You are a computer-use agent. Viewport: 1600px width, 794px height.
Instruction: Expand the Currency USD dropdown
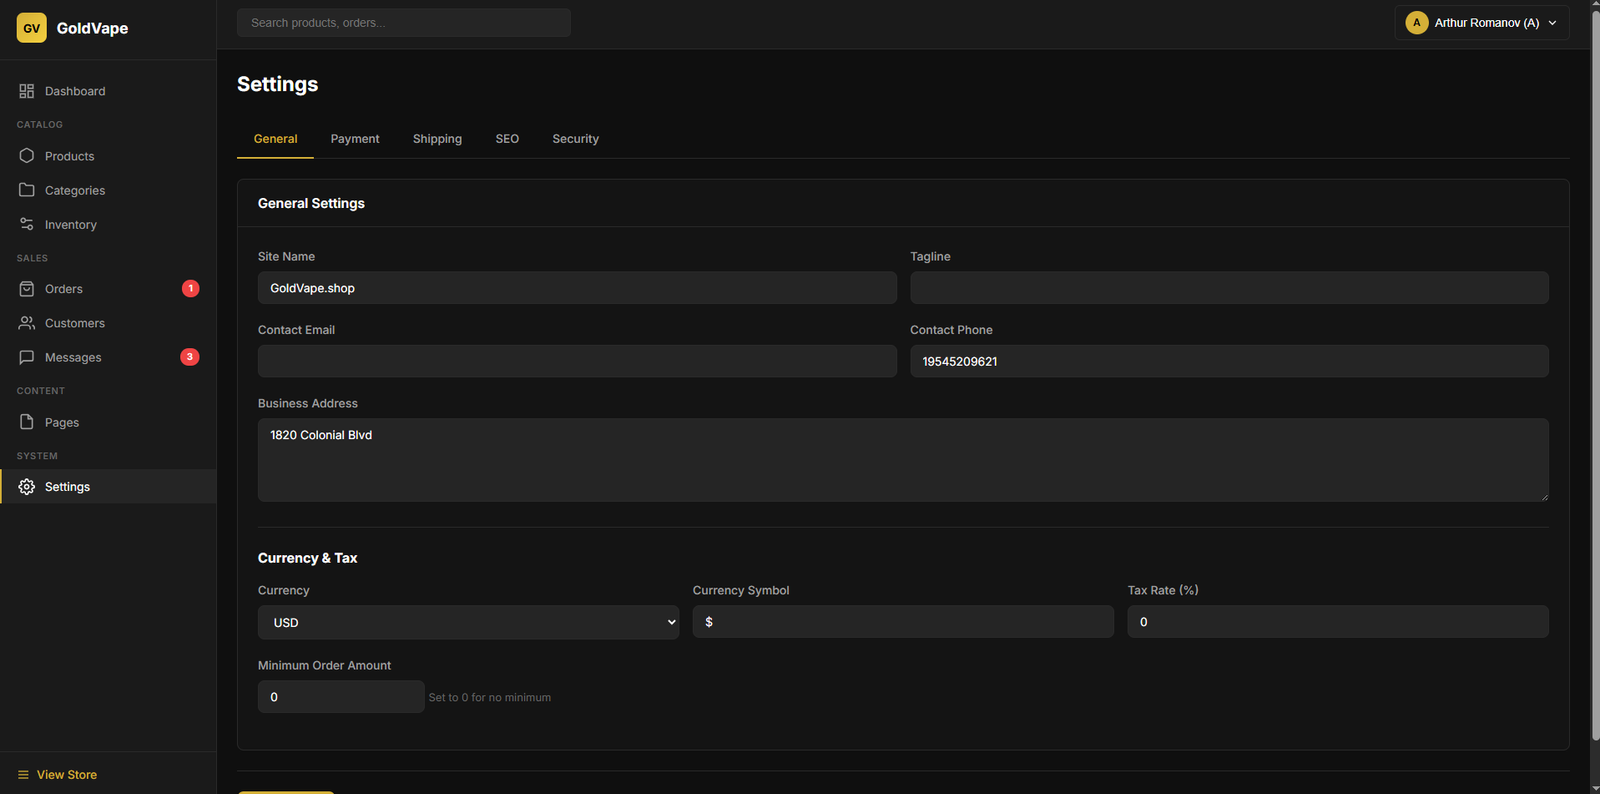pos(468,622)
